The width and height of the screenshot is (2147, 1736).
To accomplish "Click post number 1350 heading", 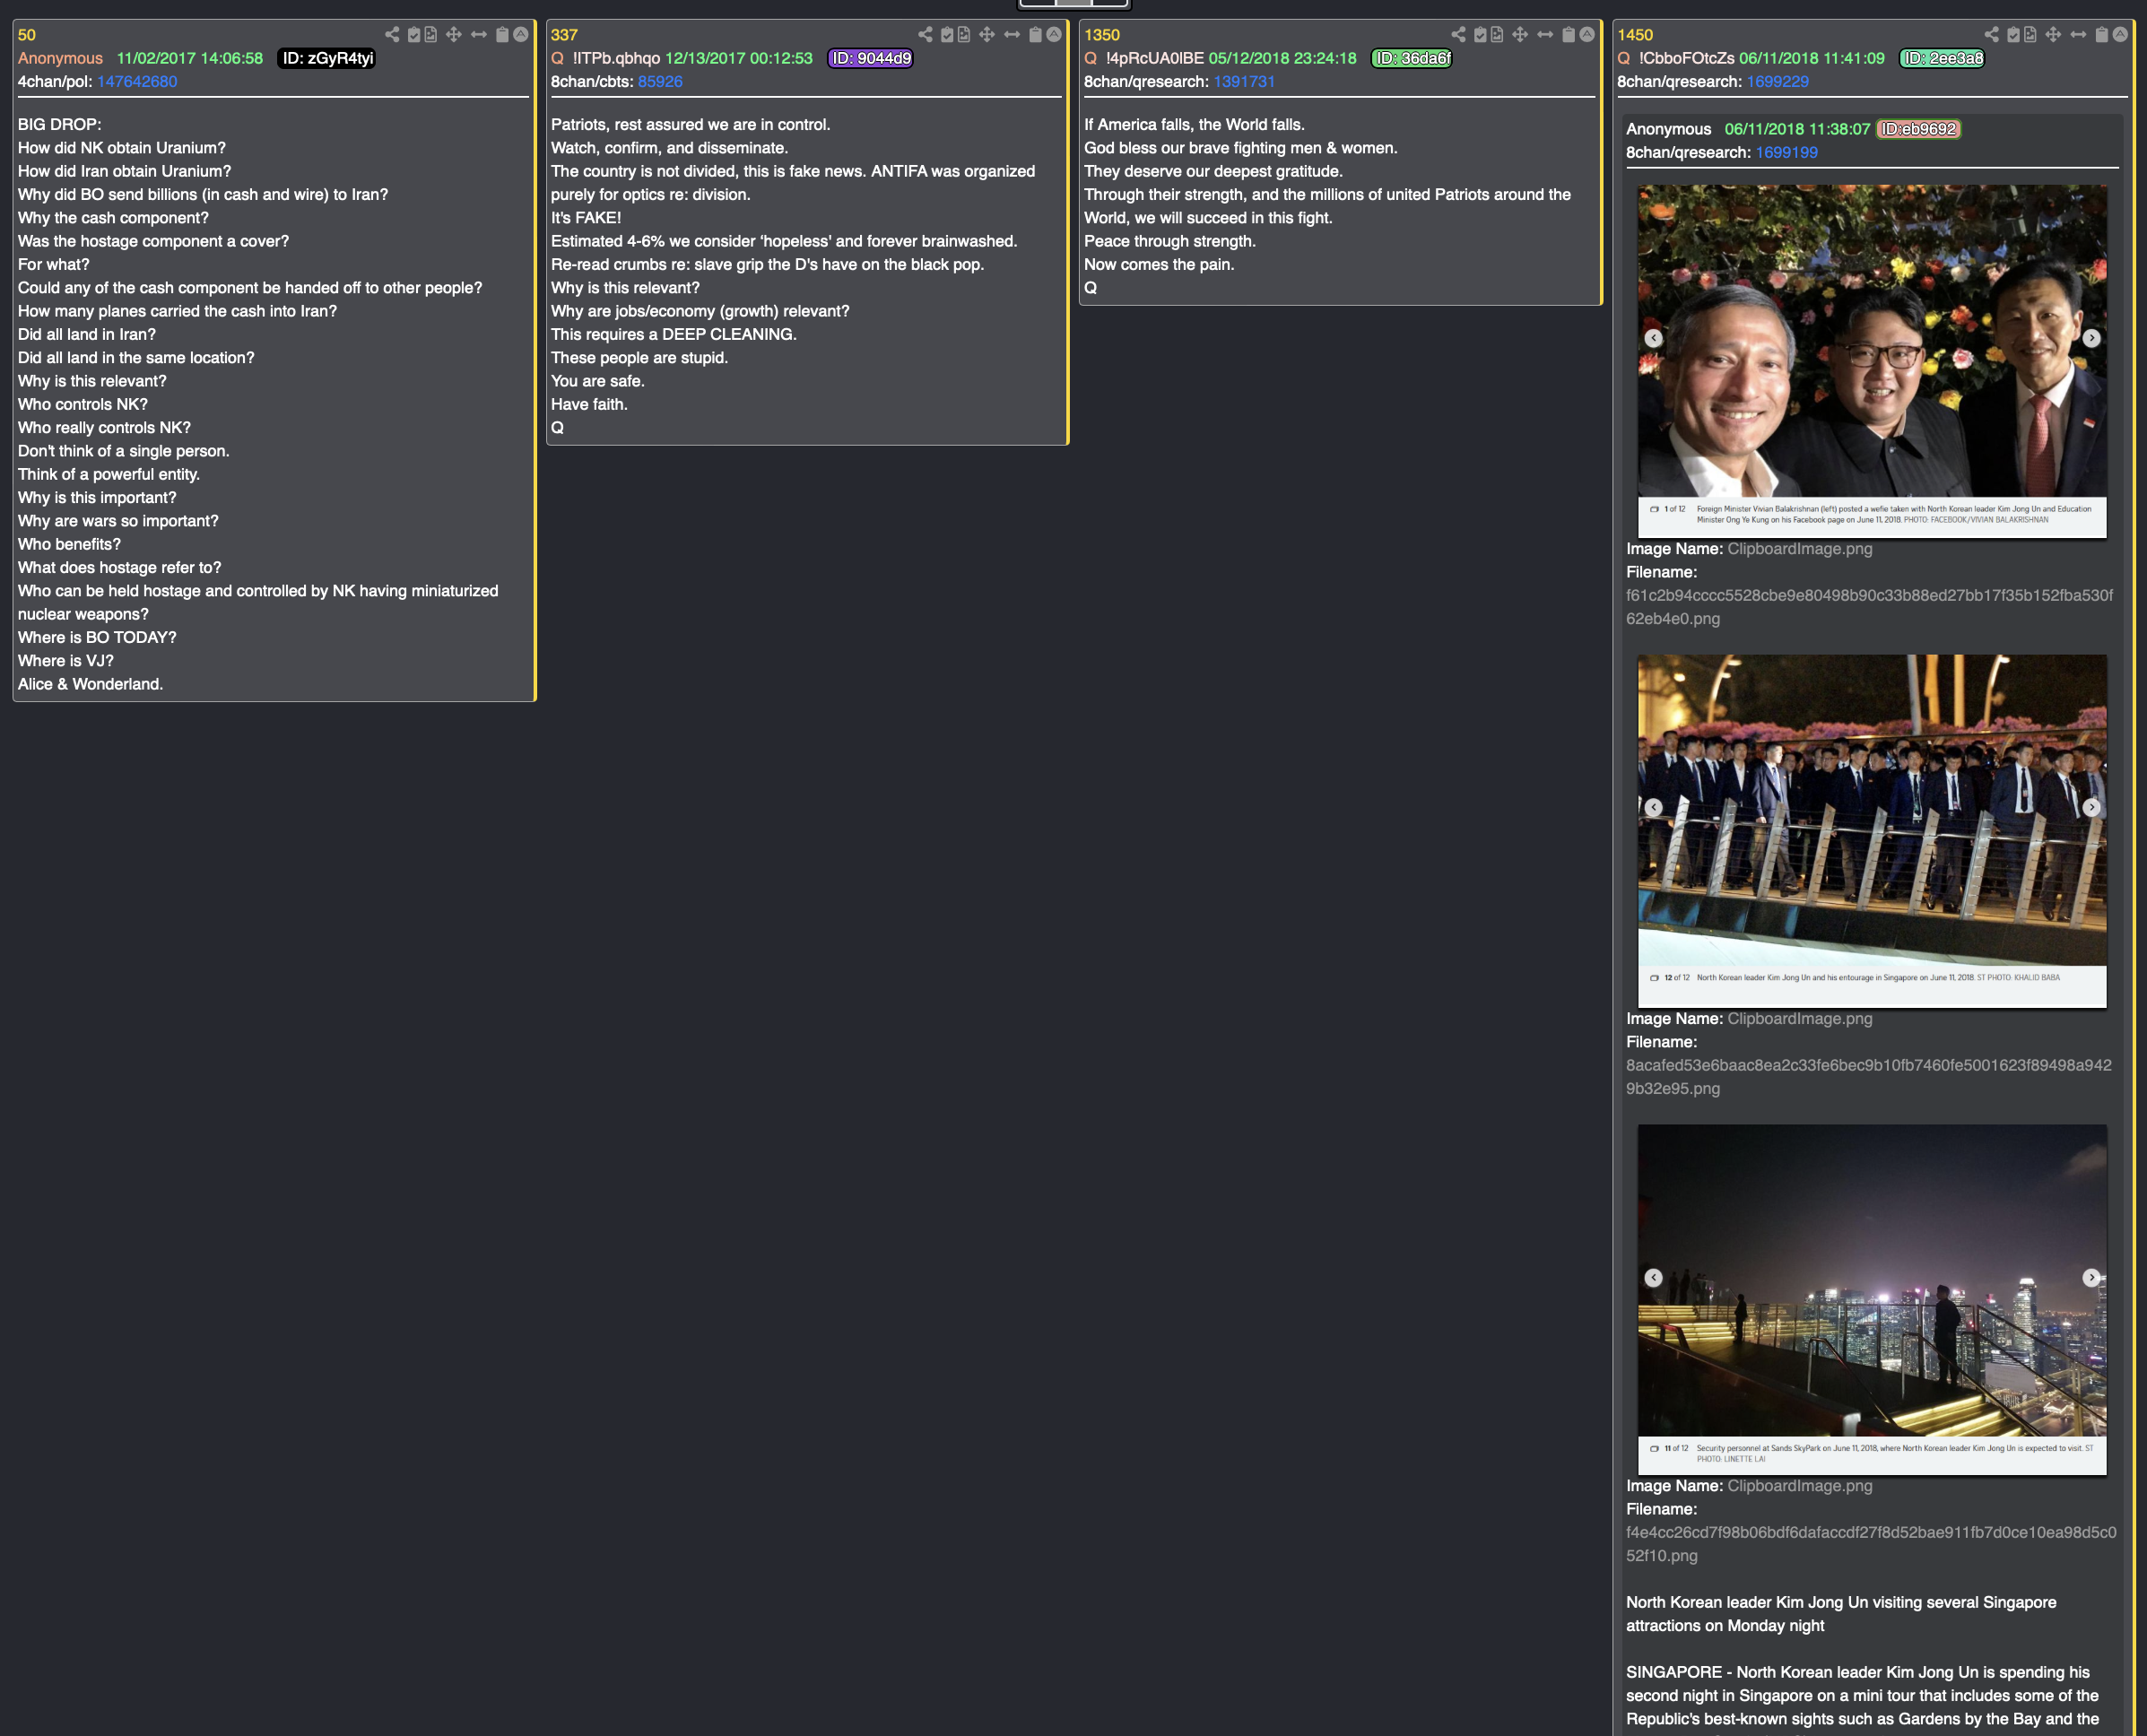I will [x=1102, y=35].
